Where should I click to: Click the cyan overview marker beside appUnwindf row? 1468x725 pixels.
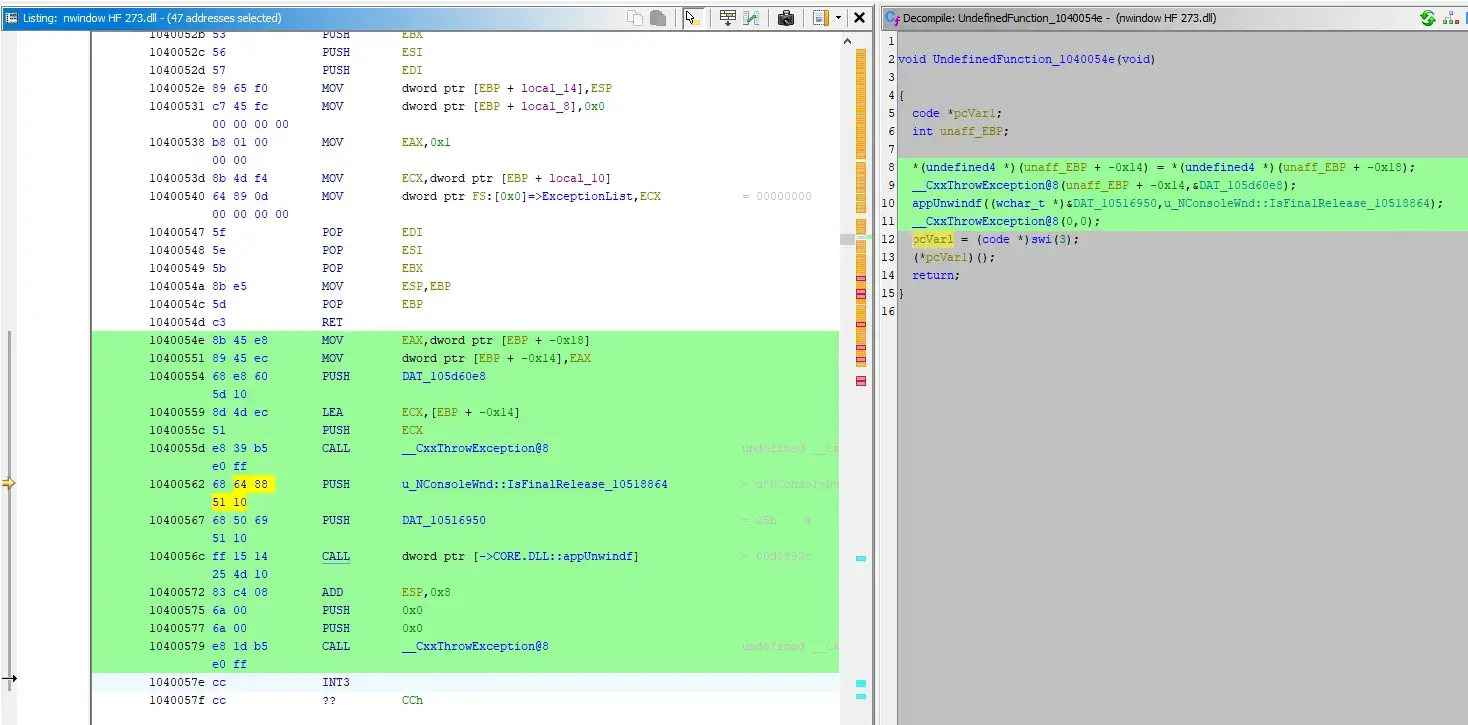[x=861, y=558]
